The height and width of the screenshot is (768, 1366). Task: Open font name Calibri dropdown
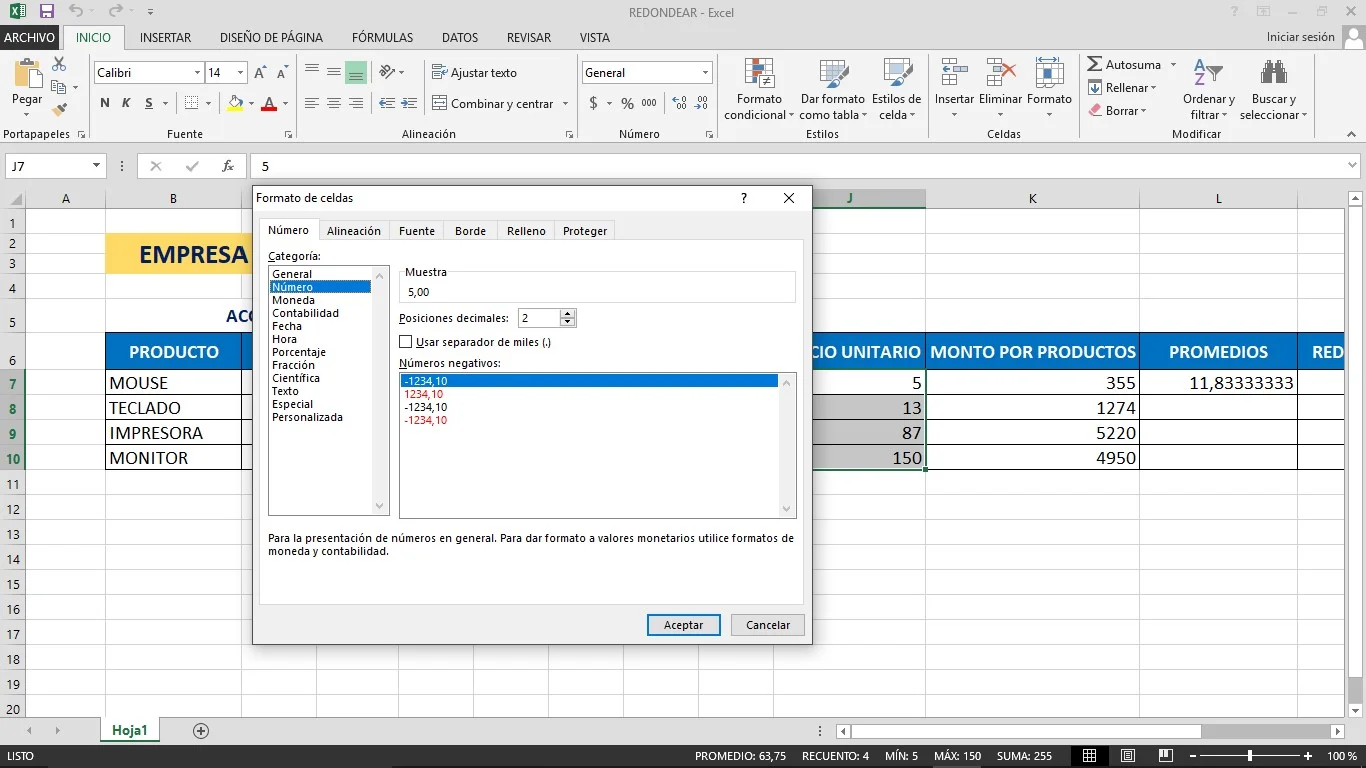click(x=197, y=73)
